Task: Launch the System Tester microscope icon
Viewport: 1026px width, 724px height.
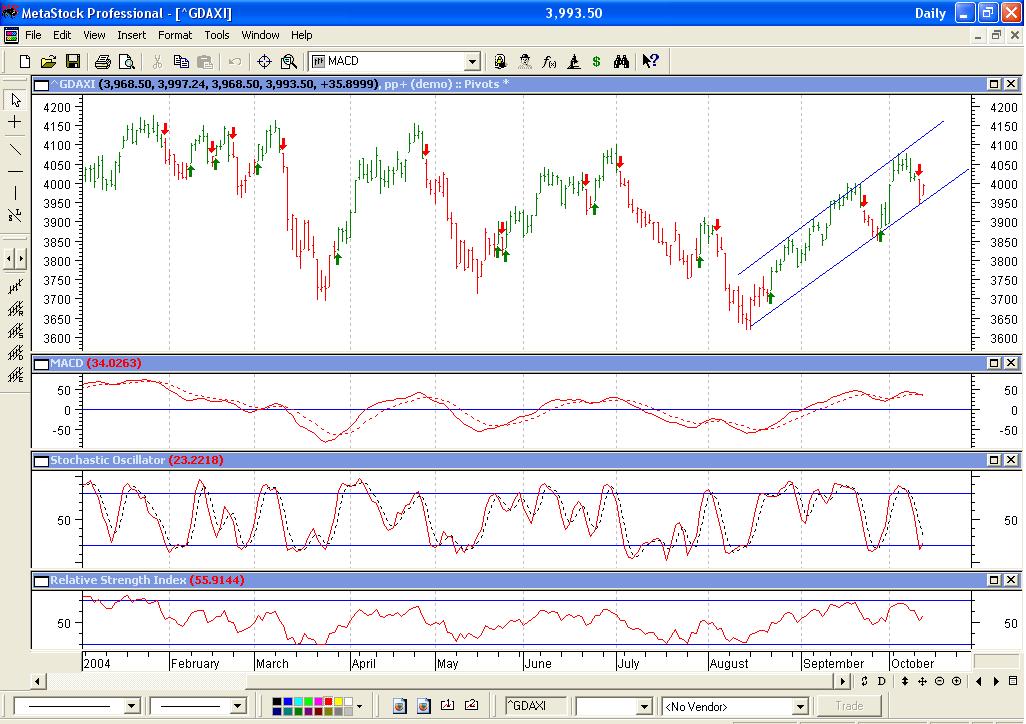Action: click(573, 62)
